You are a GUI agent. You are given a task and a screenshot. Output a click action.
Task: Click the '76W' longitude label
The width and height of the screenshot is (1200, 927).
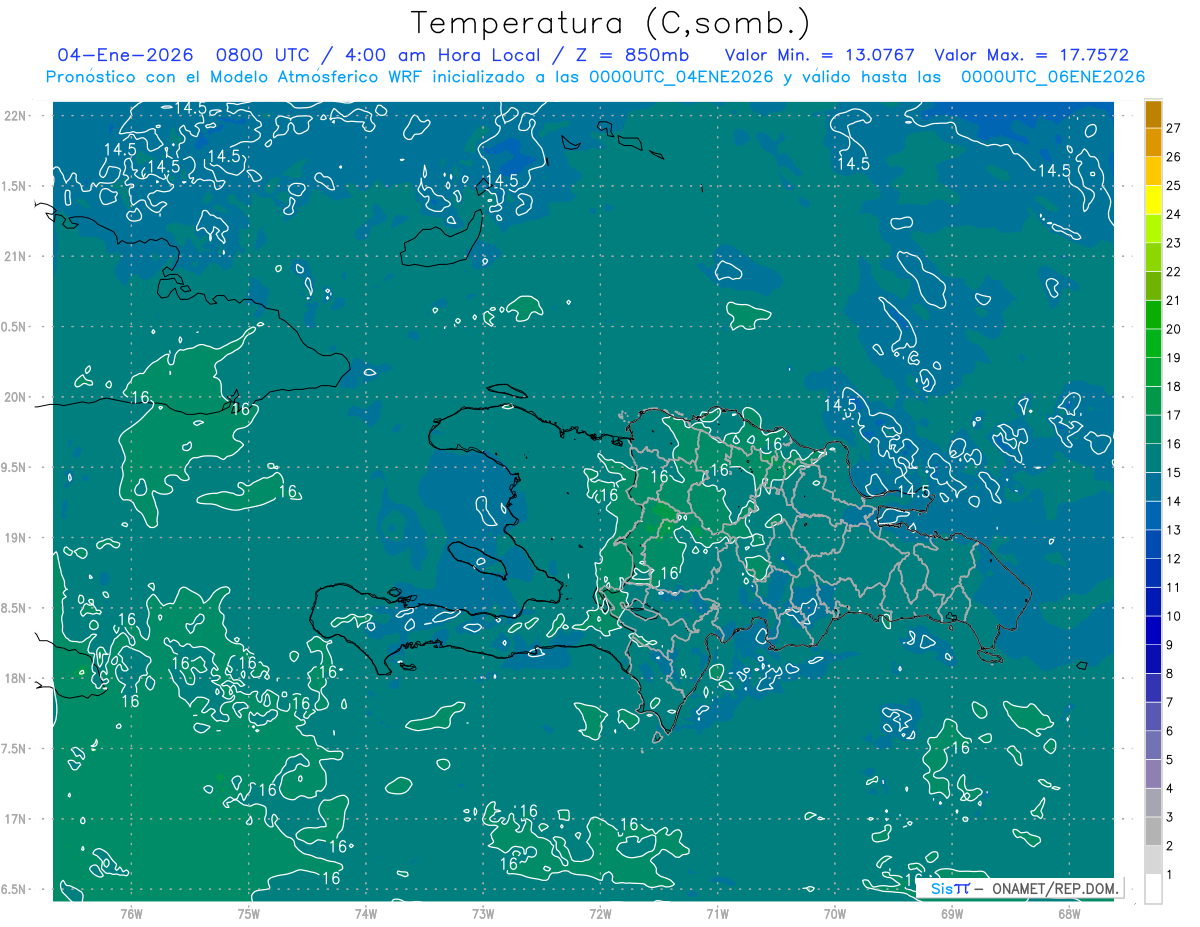point(131,913)
